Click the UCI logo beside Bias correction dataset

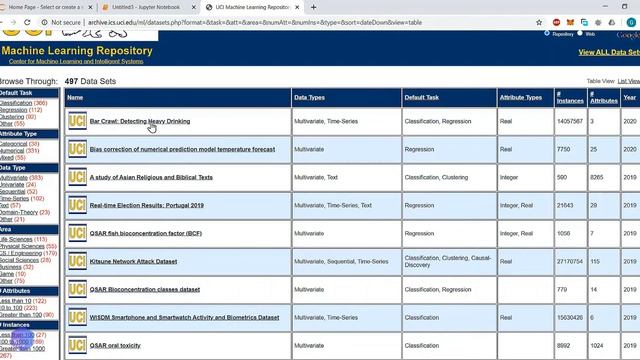[x=77, y=149]
